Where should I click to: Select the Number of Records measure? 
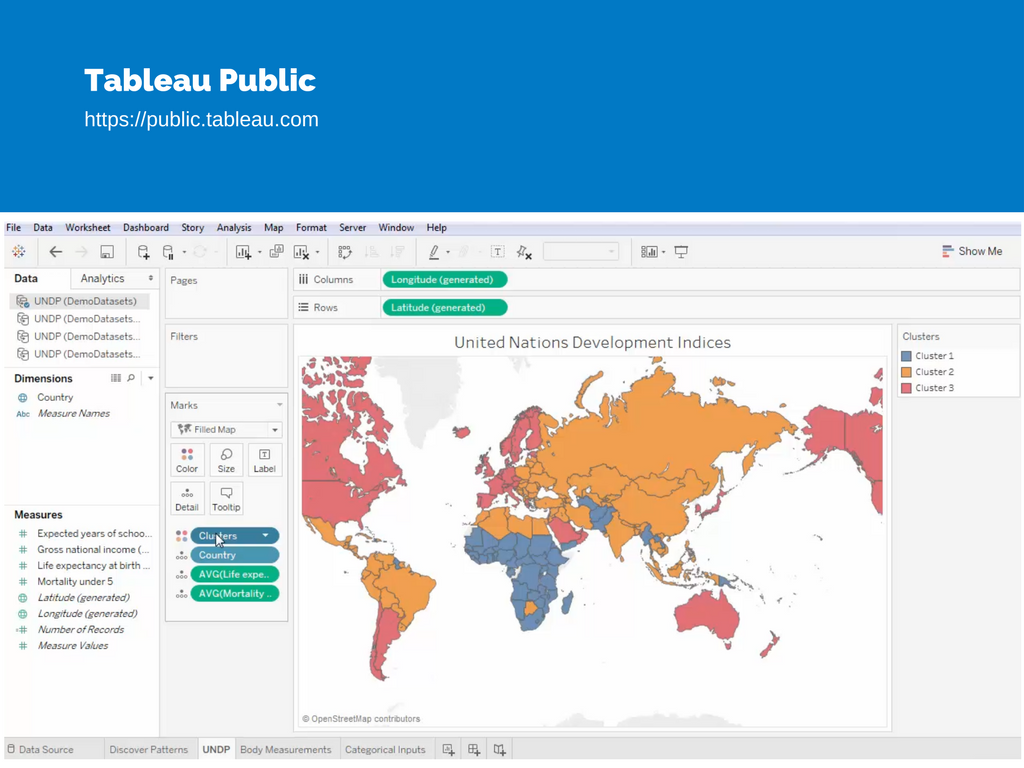click(x=80, y=630)
